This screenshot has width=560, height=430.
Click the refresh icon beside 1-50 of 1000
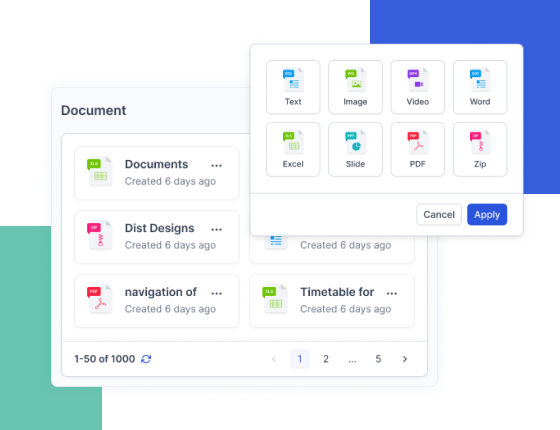(x=146, y=359)
